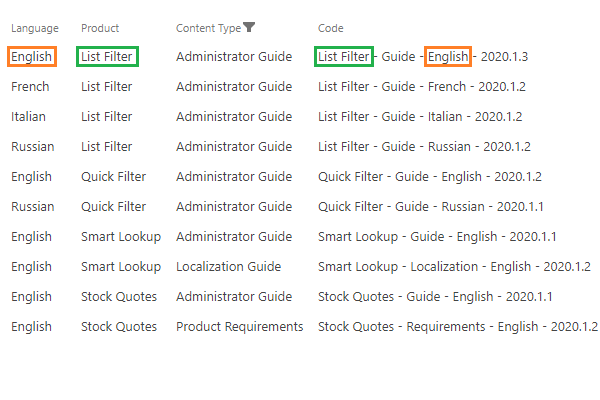Screen dimensions: 600x400
Task: Open Quick Filter - Guide - Russian - 2020.1.1
Action: point(431,206)
